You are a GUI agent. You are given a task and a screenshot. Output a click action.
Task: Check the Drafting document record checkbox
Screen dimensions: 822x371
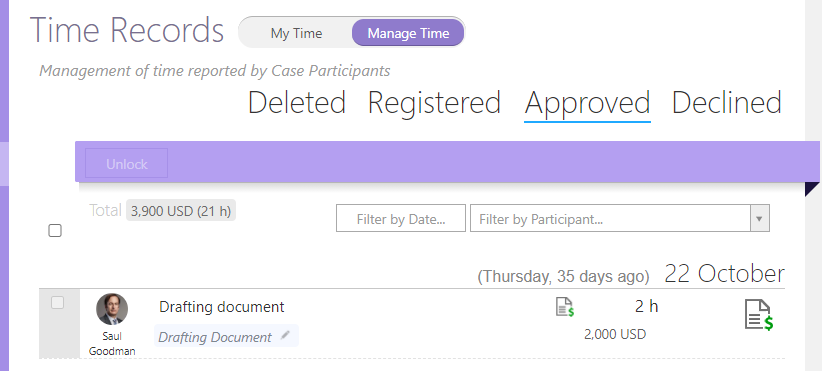[x=57, y=302]
